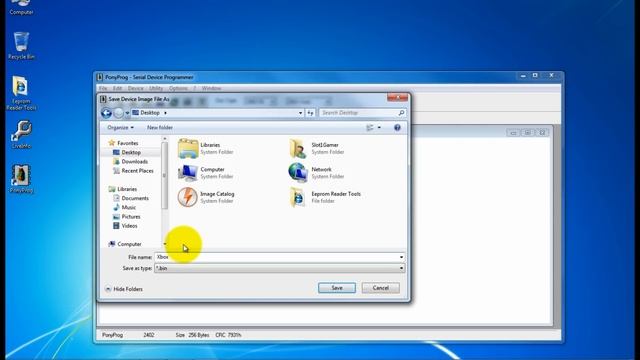
Task: Select the Image Catalog folder icon
Action: point(188,197)
